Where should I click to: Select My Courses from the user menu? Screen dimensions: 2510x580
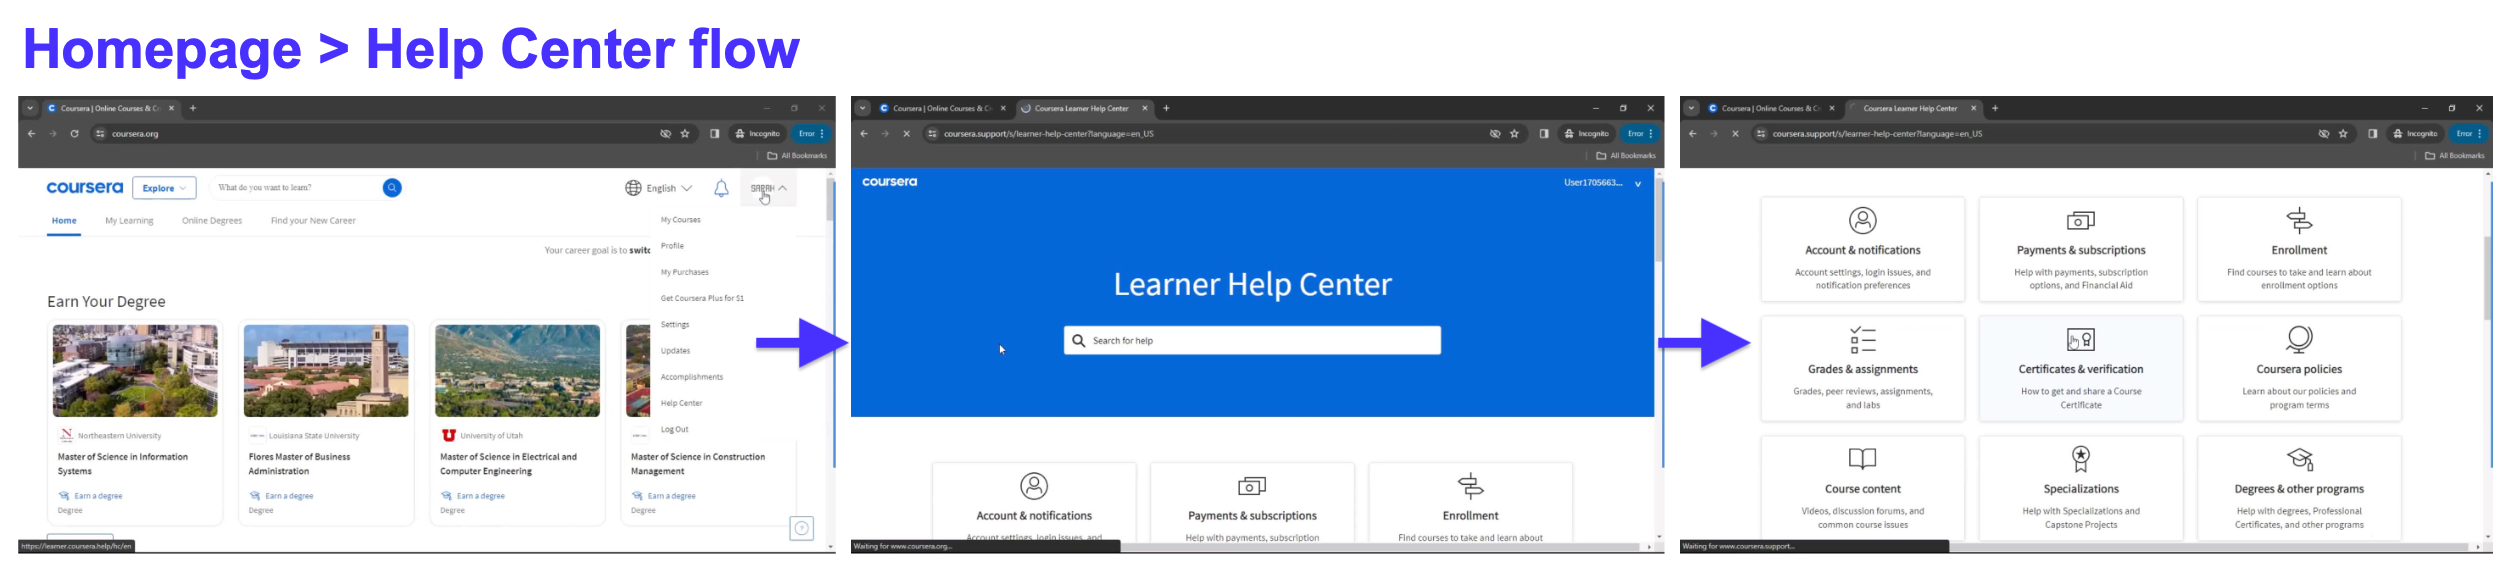[681, 220]
